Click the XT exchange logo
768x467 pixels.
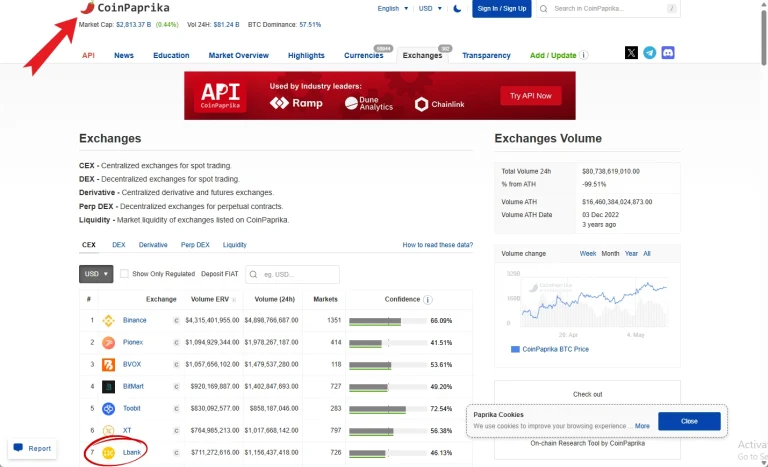click(108, 431)
